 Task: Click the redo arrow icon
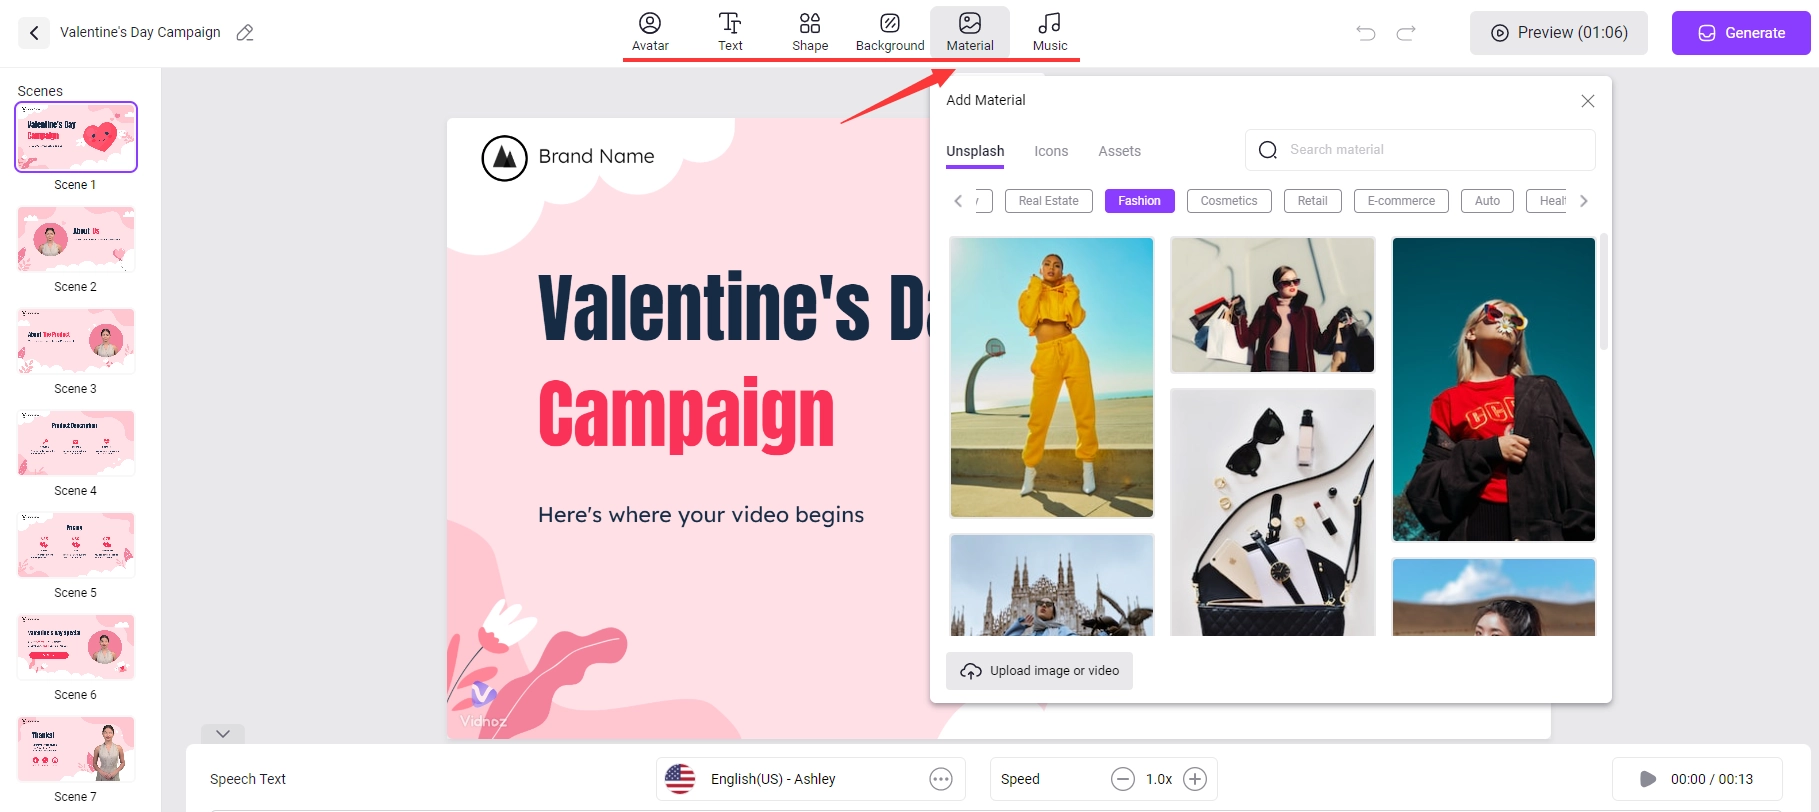click(x=1406, y=33)
